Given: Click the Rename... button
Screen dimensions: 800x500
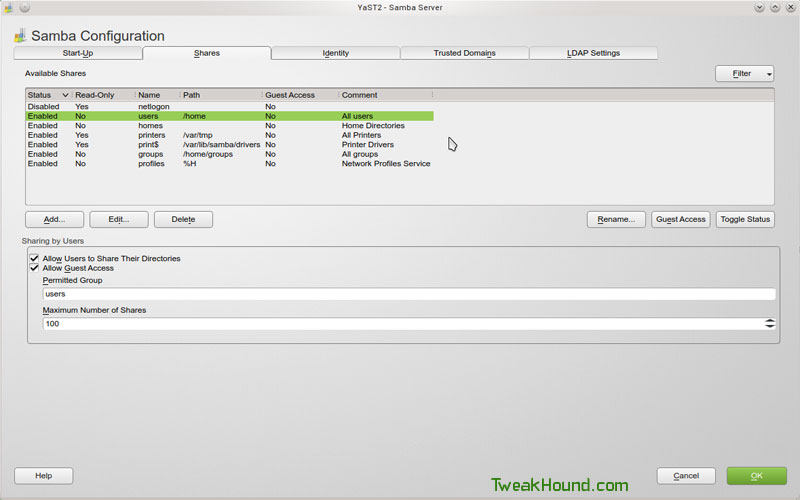Looking at the screenshot, I should (616, 219).
